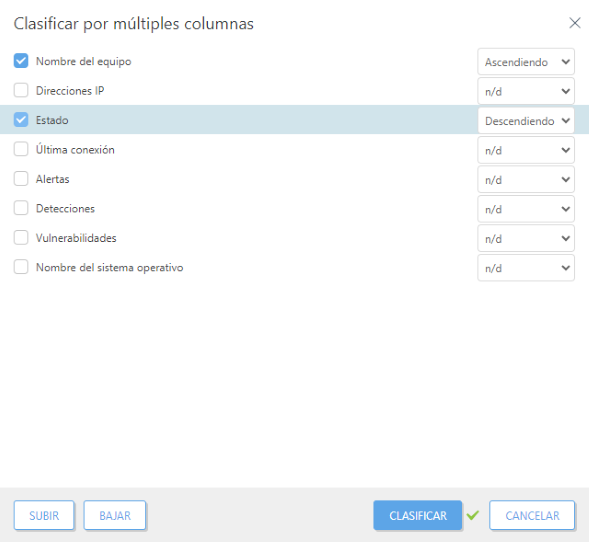Select the Nombre del equipo label

click(83, 61)
